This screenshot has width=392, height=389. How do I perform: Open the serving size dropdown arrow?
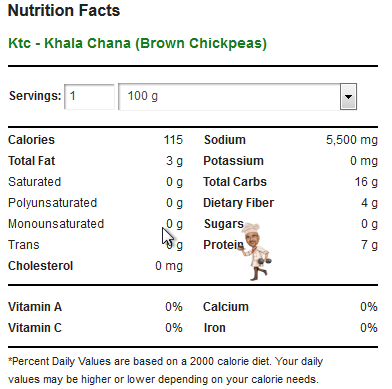coord(348,97)
